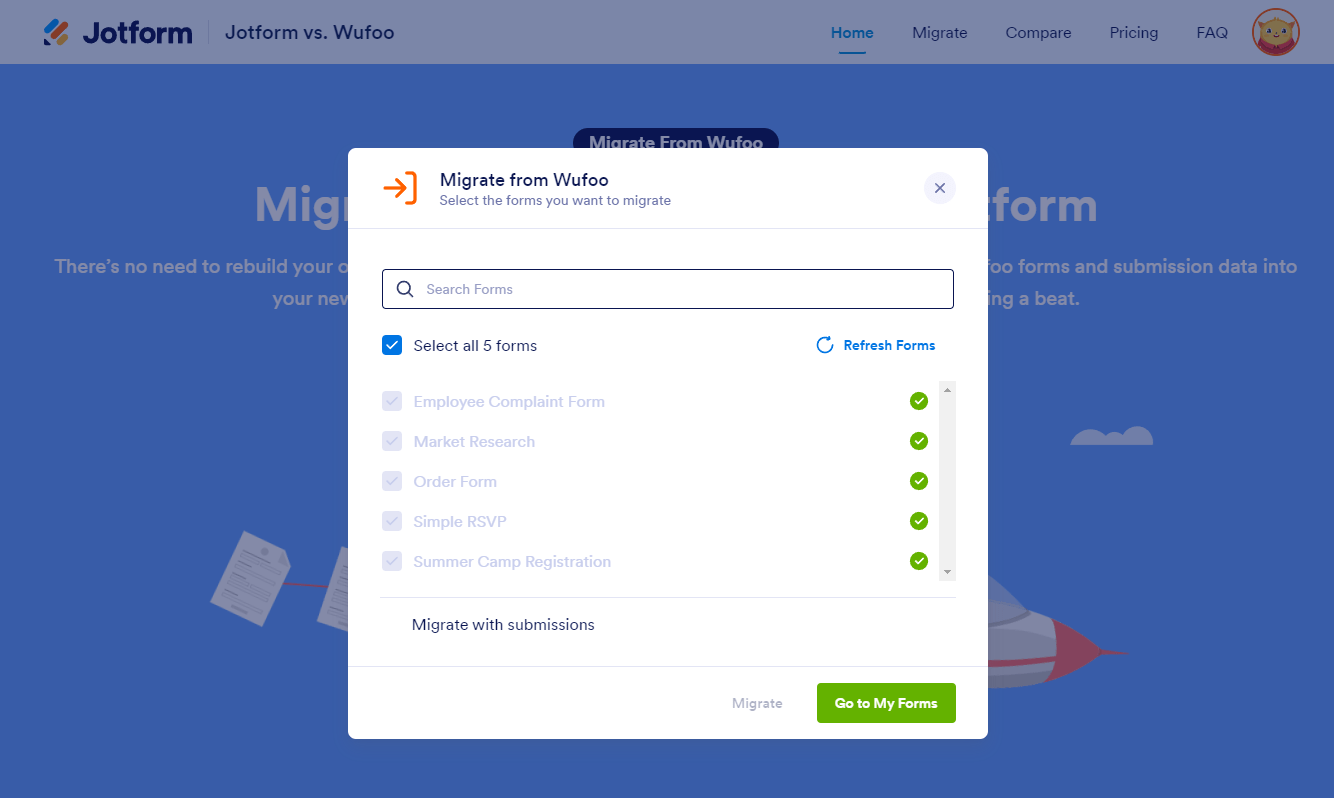Click the magnifier icon in the search box
The image size is (1334, 798).
coord(405,289)
